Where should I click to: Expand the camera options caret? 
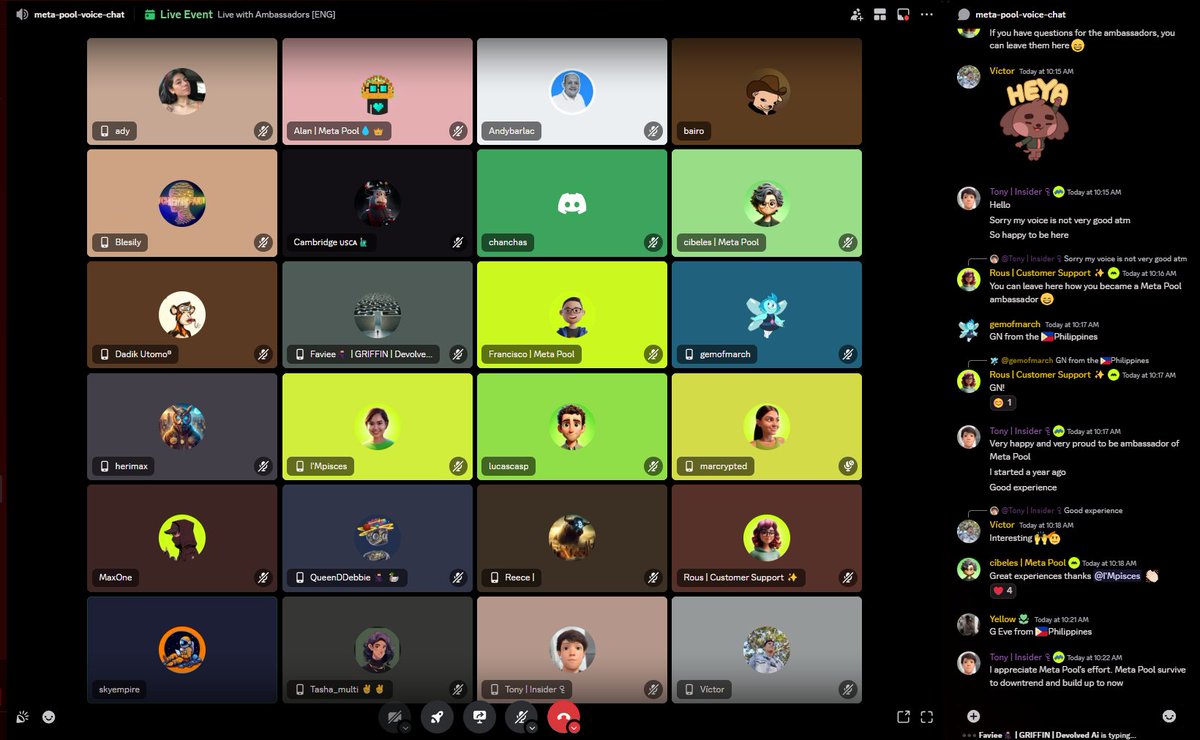pos(405,728)
